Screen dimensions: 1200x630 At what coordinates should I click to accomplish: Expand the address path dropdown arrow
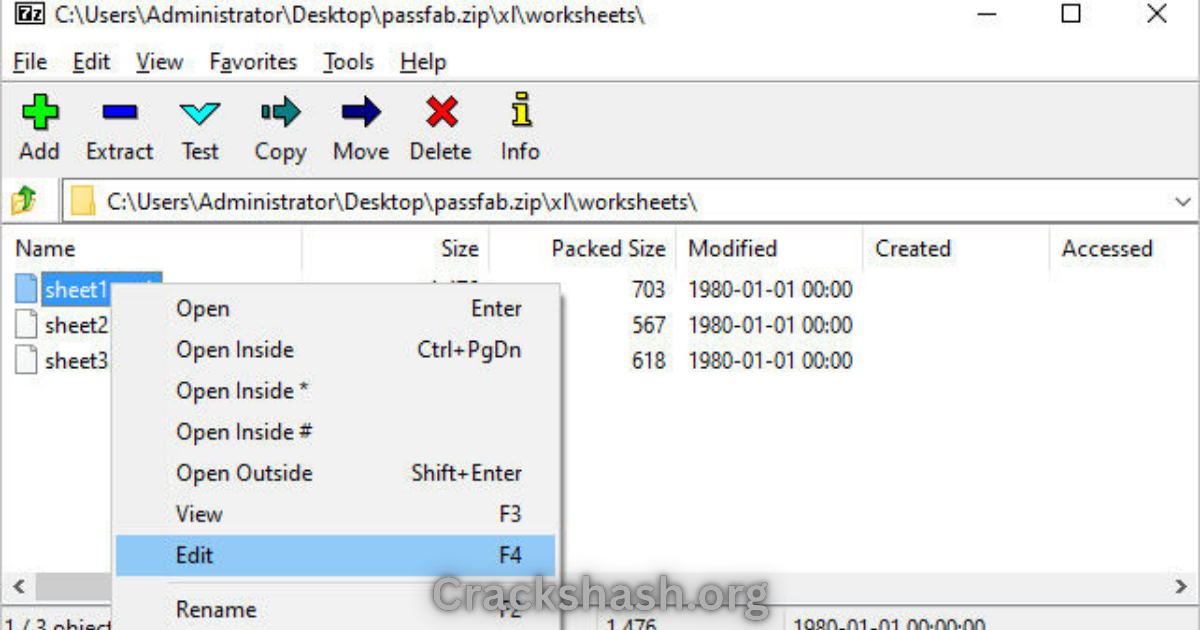tap(1183, 202)
